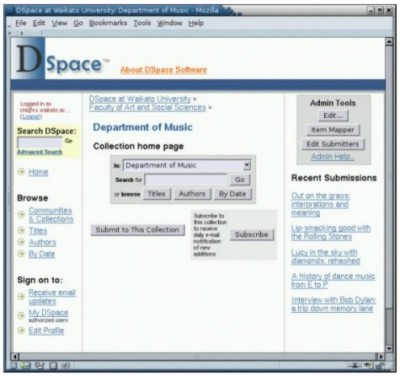400x376 pixels.
Task: Follow Faculty of Art and Social Sciences breadcrumb
Action: pyautogui.click(x=147, y=107)
